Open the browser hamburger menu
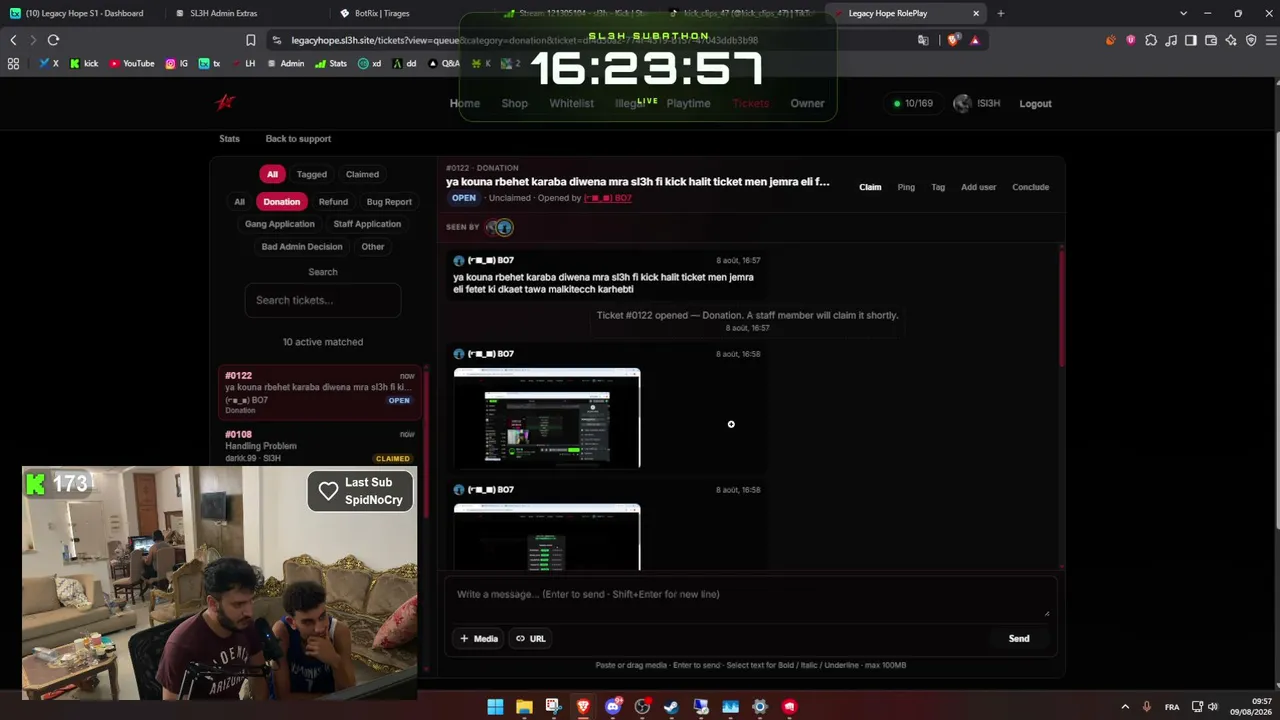 point(1272,40)
